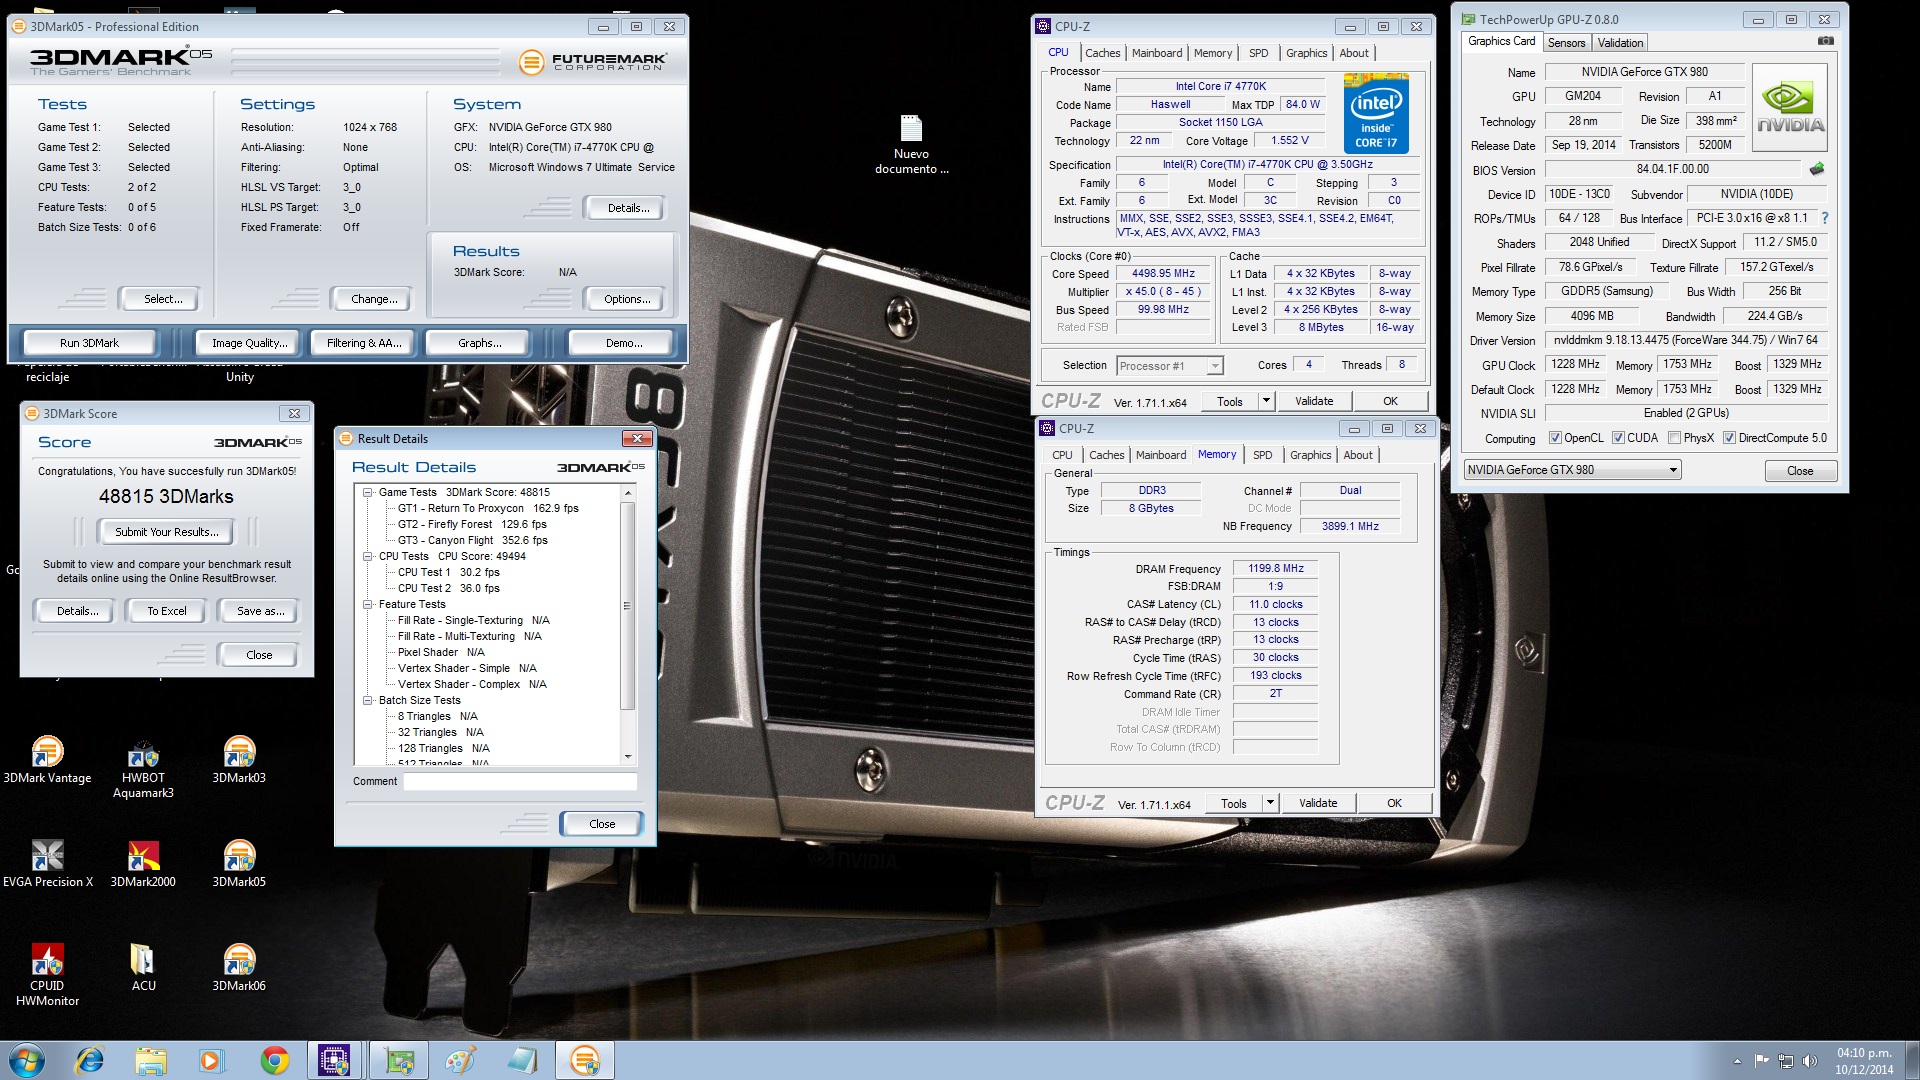This screenshot has height=1080, width=1920.
Task: Click the GPU-Z screenshot camera icon
Action: [1825, 41]
